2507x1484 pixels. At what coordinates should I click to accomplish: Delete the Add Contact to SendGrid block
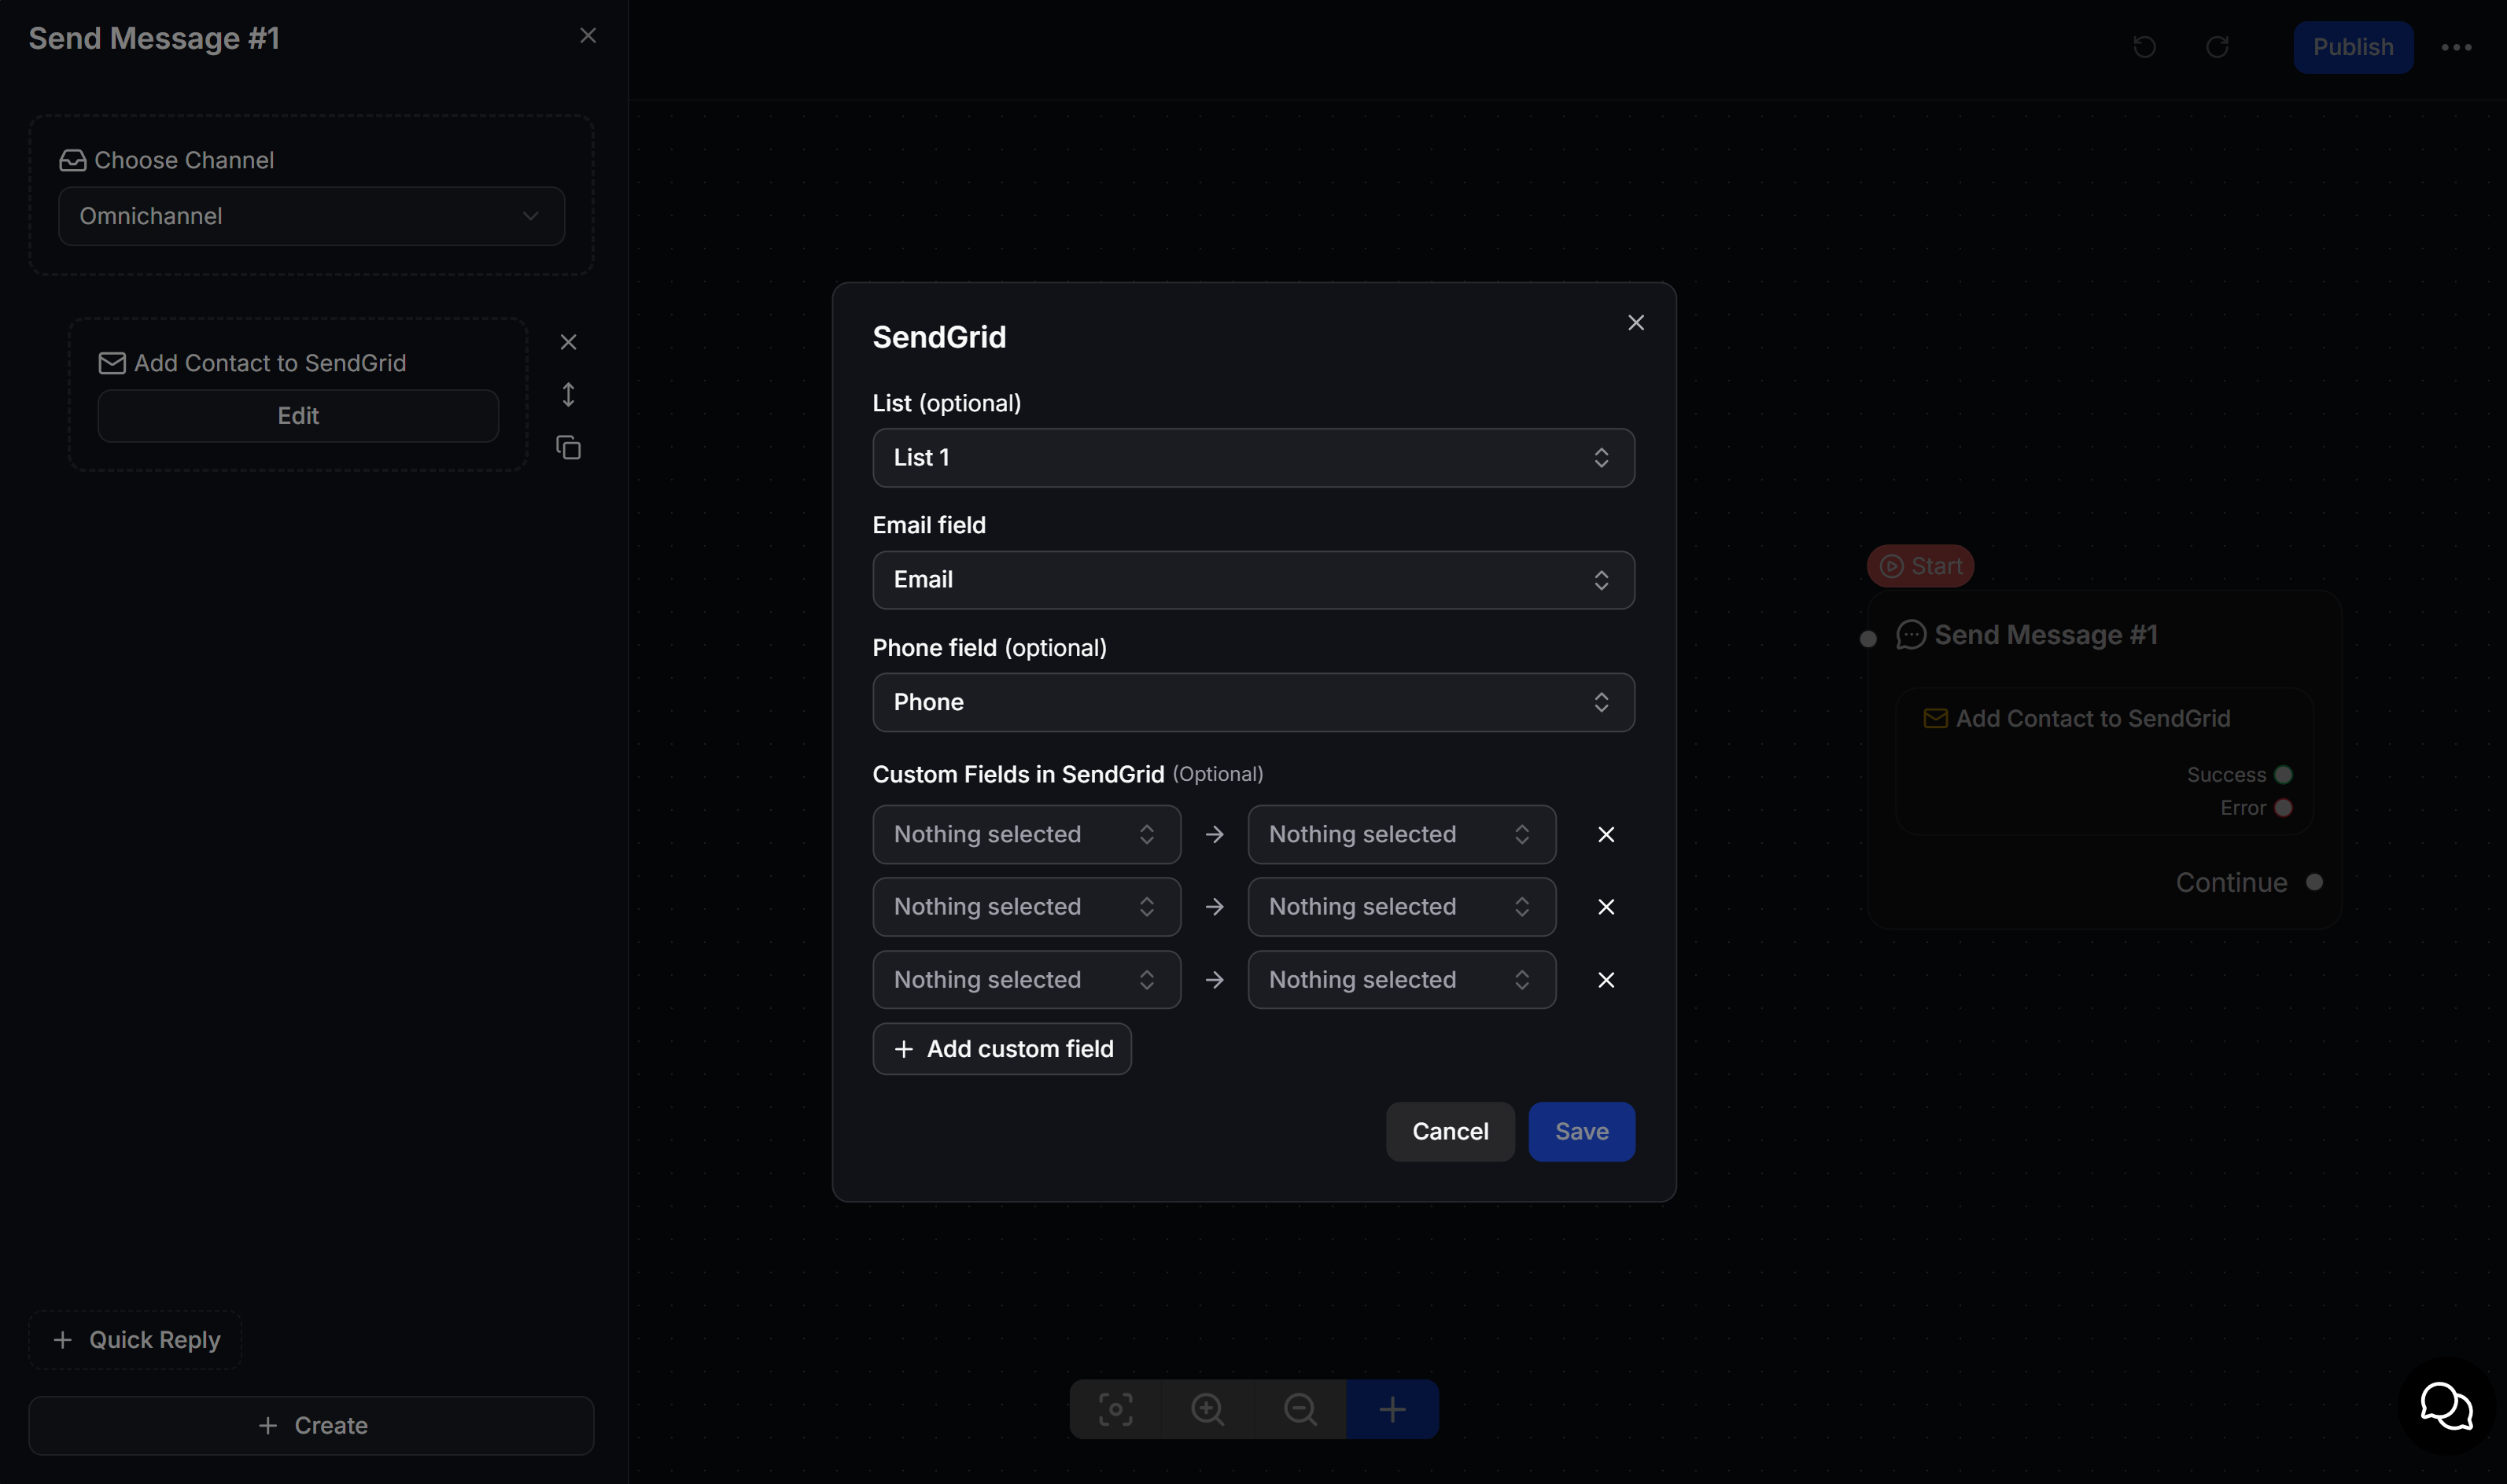(x=568, y=342)
